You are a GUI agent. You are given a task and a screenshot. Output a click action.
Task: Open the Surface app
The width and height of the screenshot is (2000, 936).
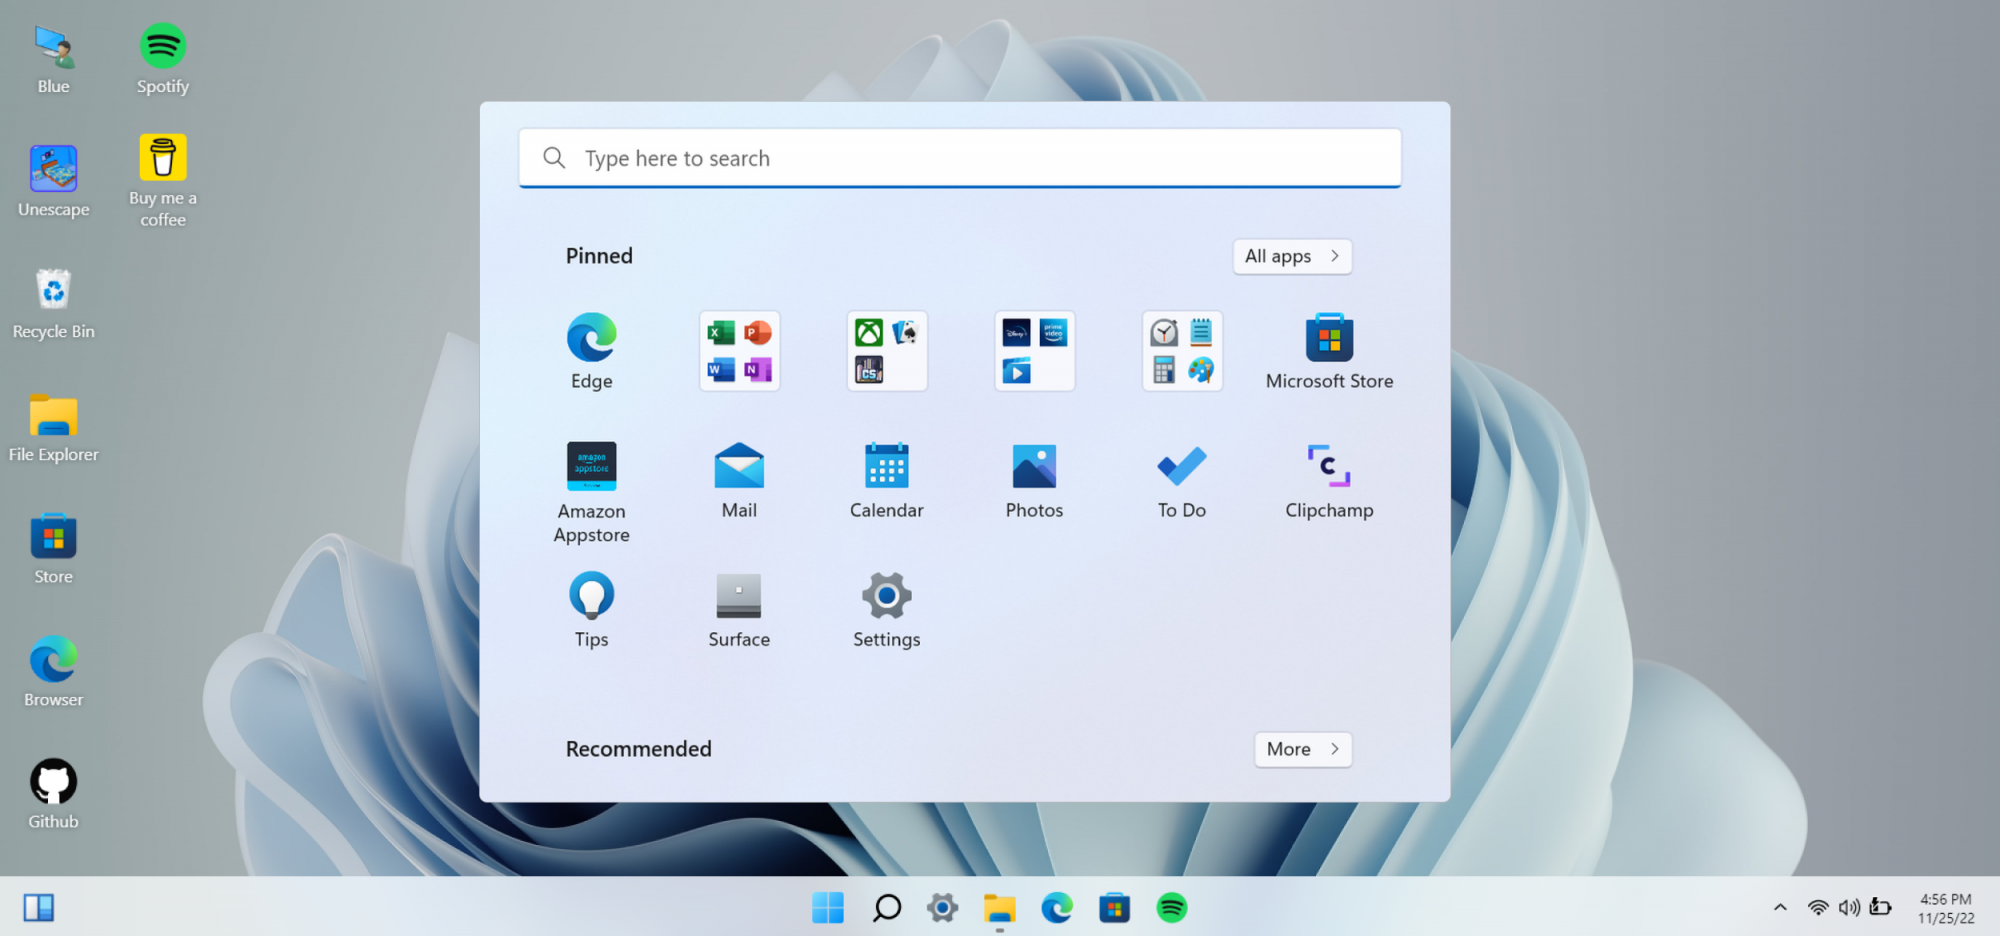[x=739, y=609]
